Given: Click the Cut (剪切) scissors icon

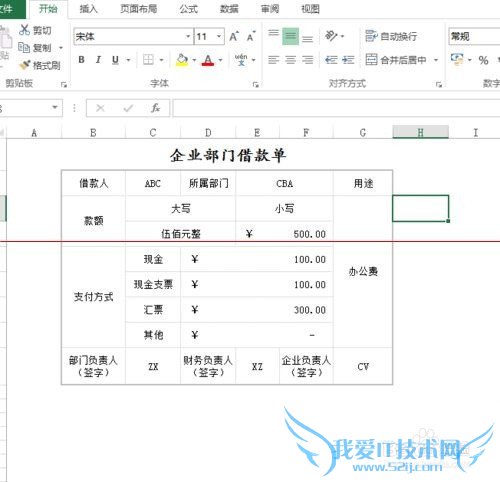Looking at the screenshot, I should (24, 30).
